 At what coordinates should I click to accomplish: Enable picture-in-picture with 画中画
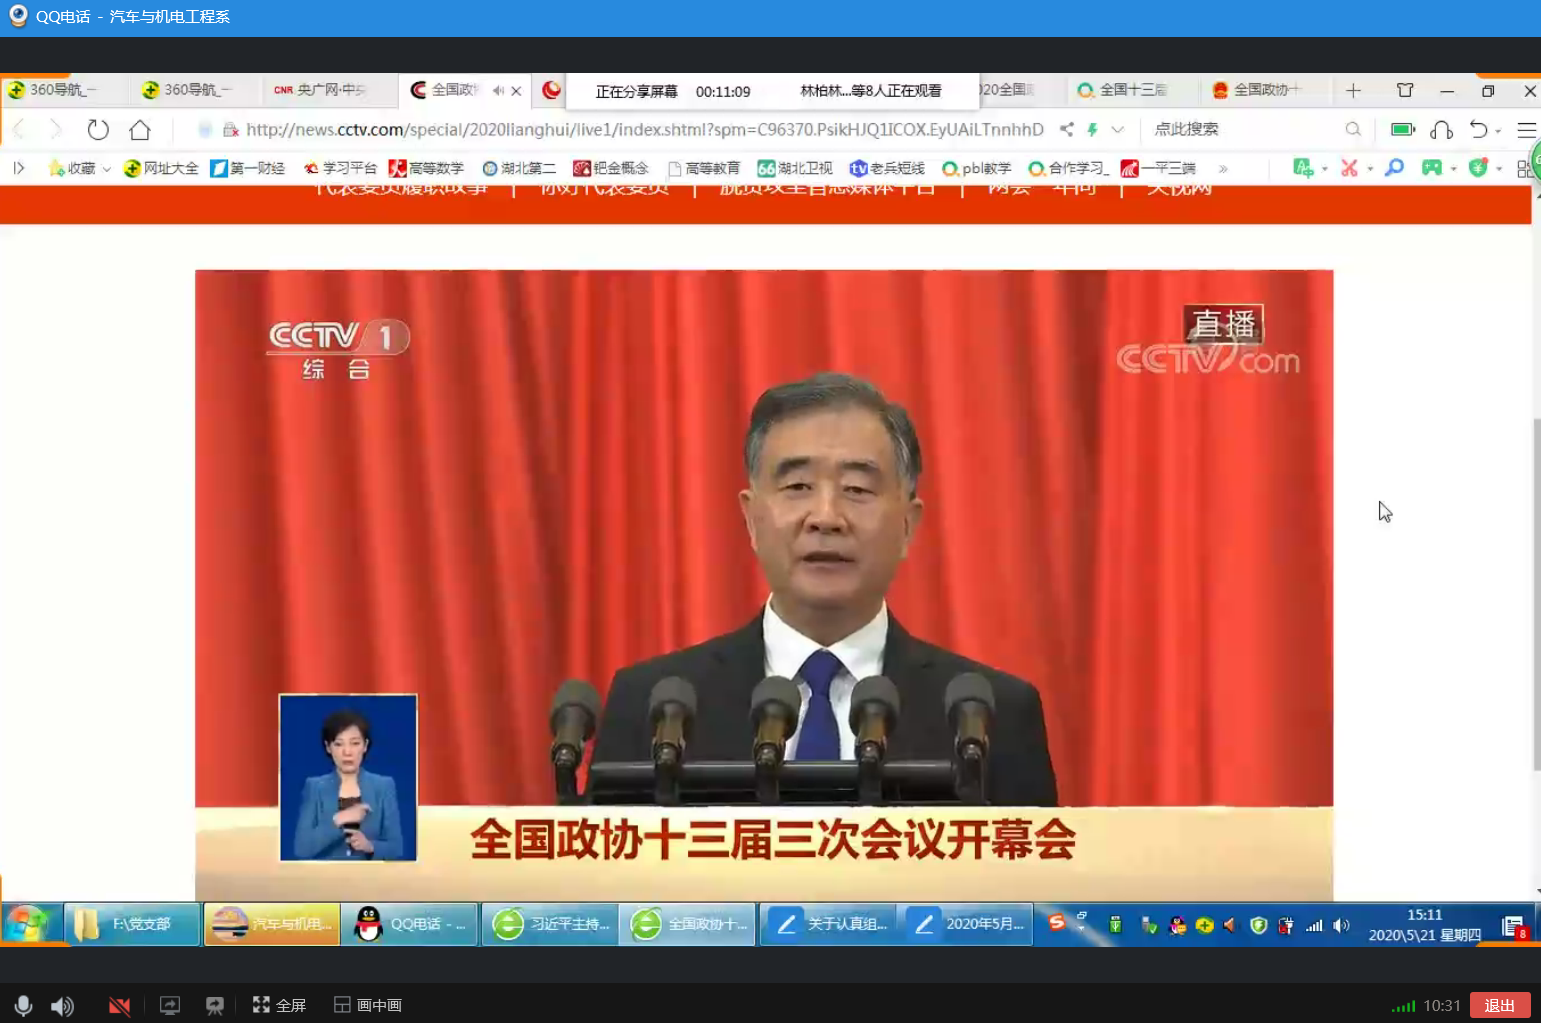(x=368, y=1005)
